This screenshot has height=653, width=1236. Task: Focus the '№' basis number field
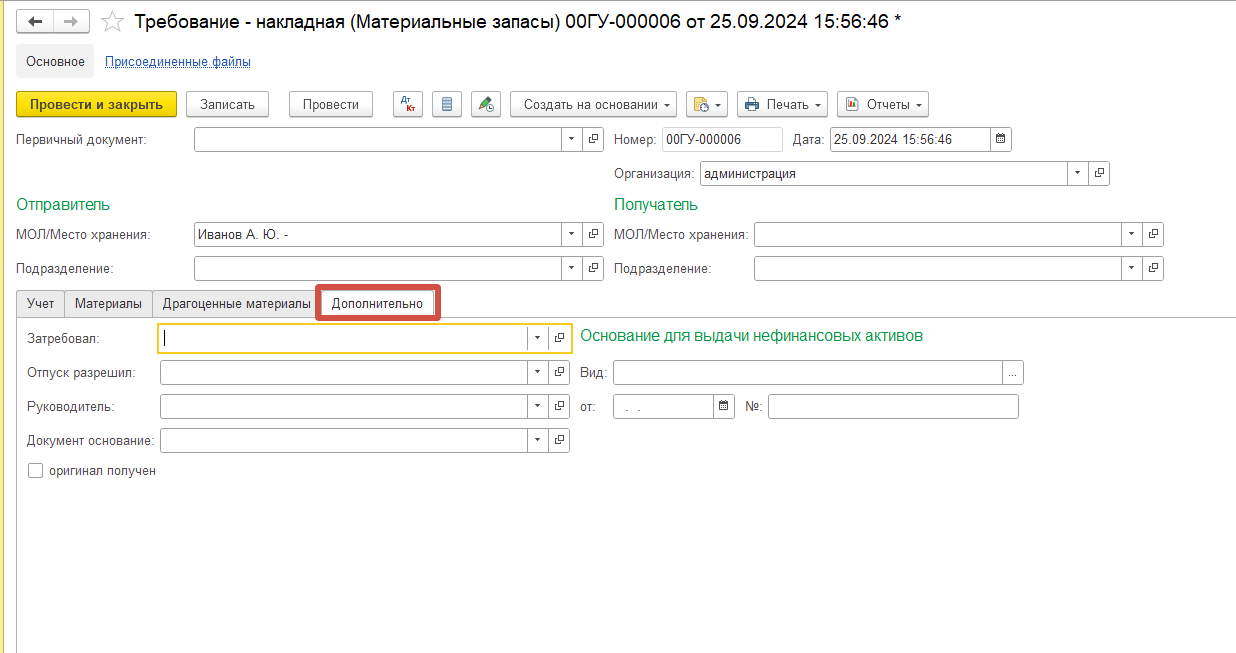pyautogui.click(x=893, y=407)
